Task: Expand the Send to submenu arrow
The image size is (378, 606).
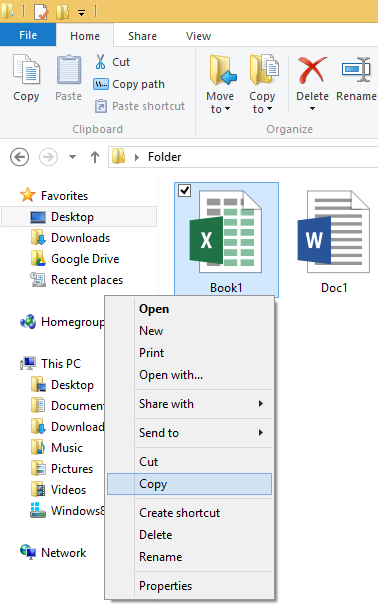Action: (261, 432)
